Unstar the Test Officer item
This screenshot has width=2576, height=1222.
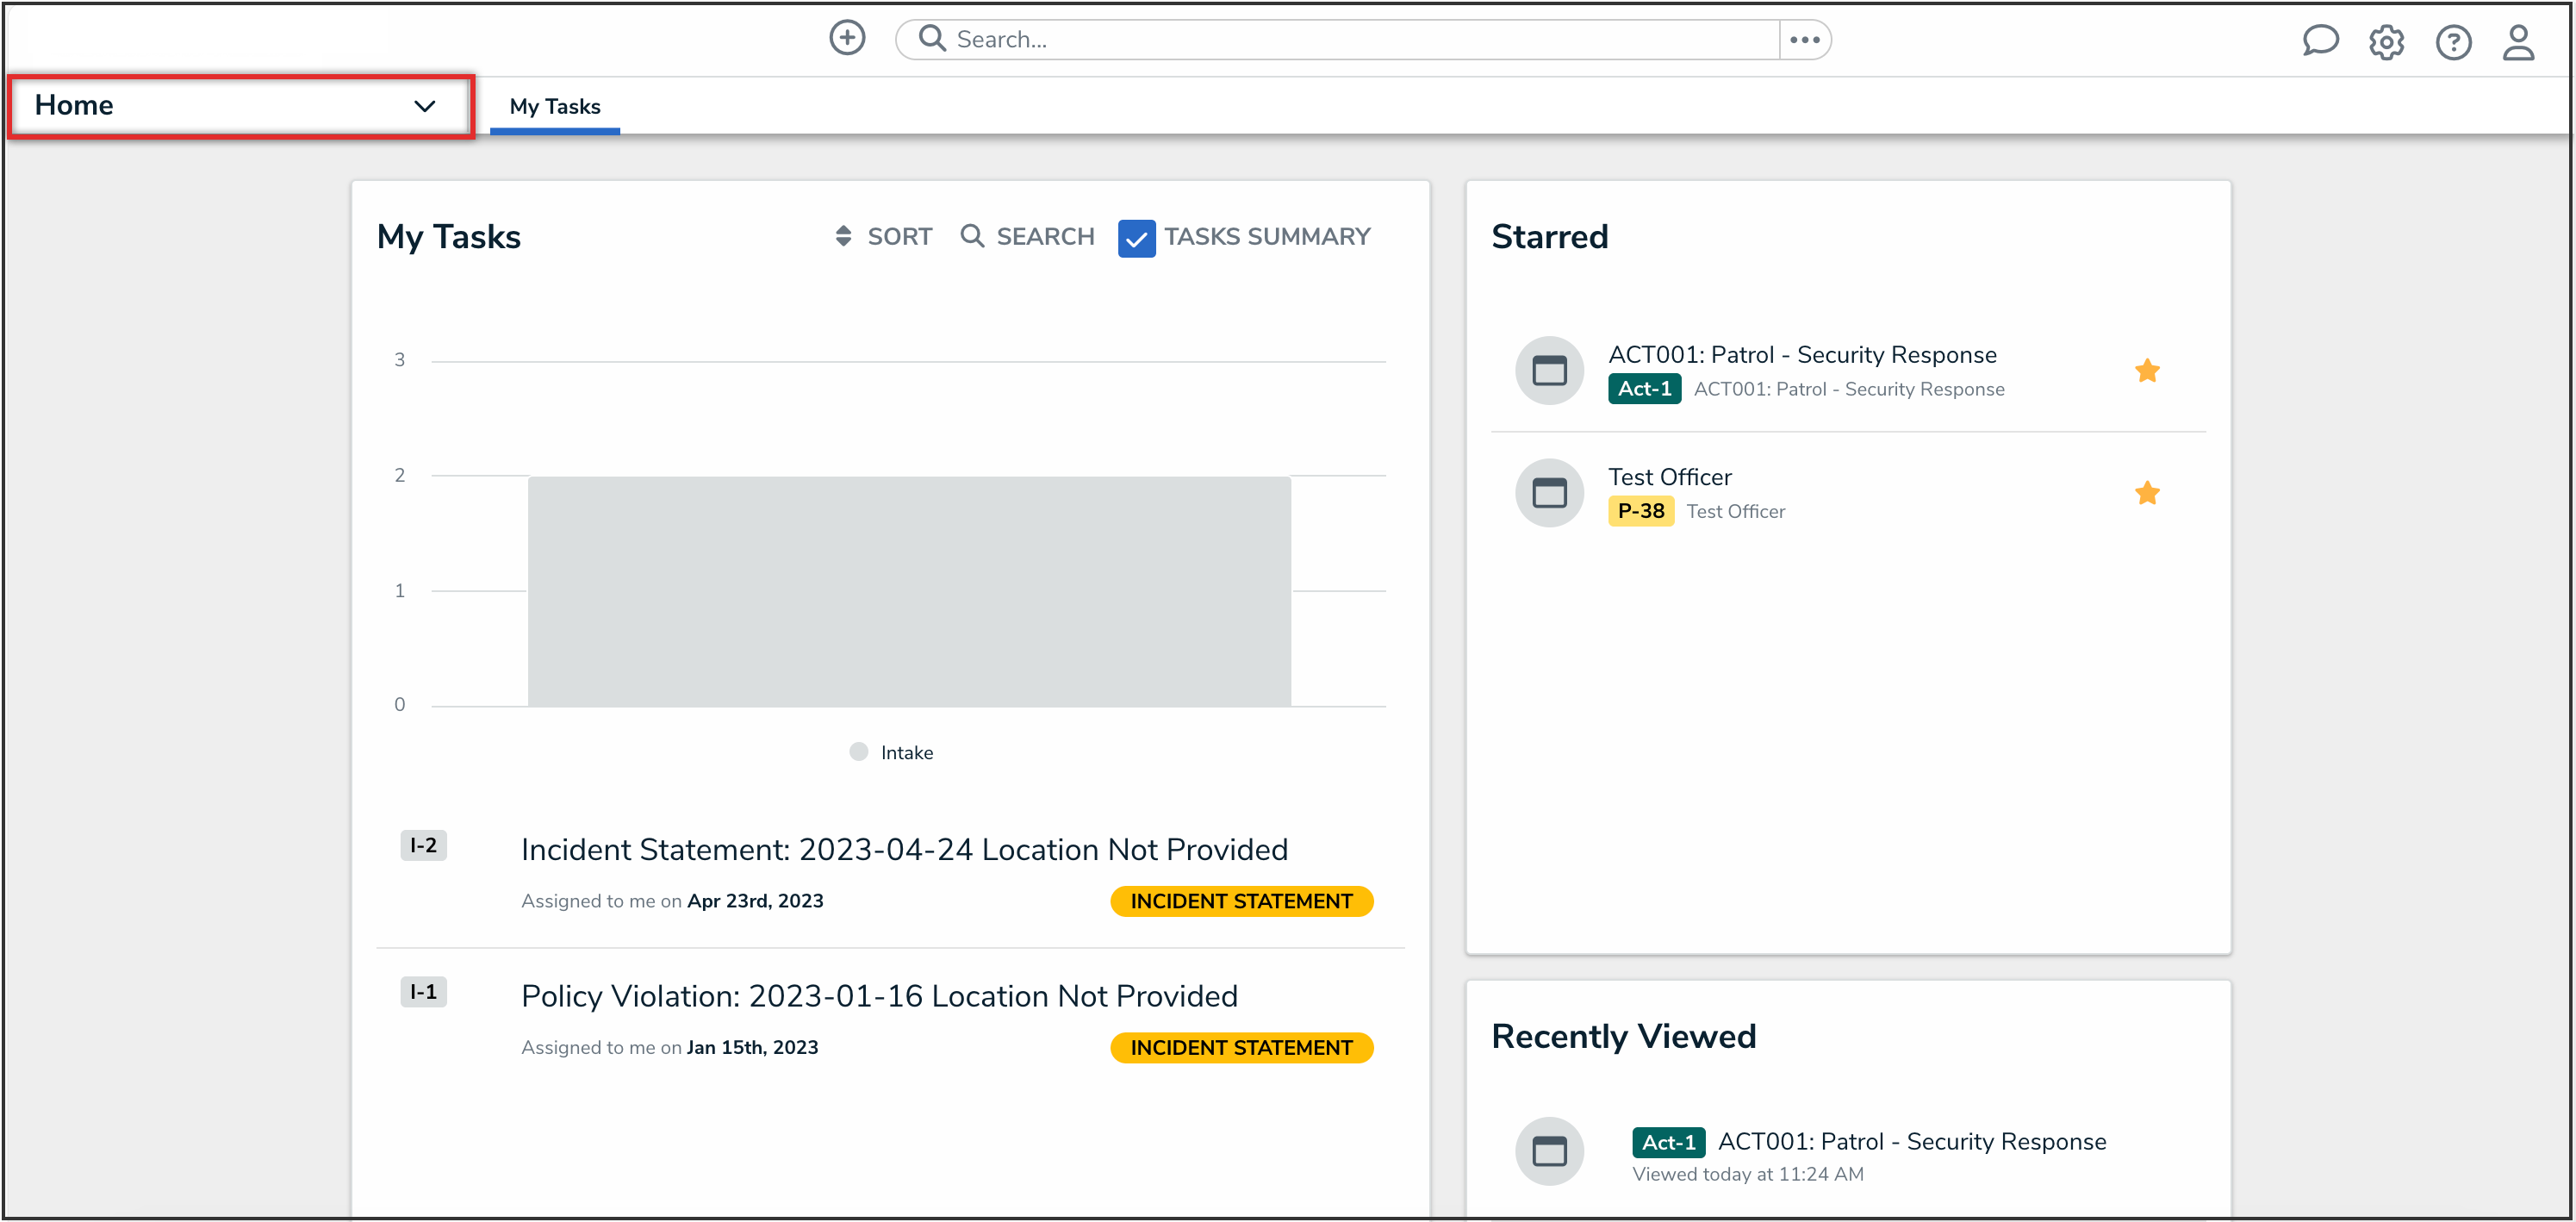2146,493
